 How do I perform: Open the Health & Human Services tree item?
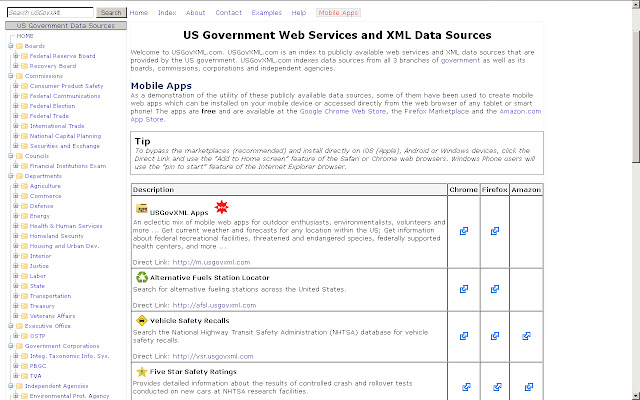point(66,226)
